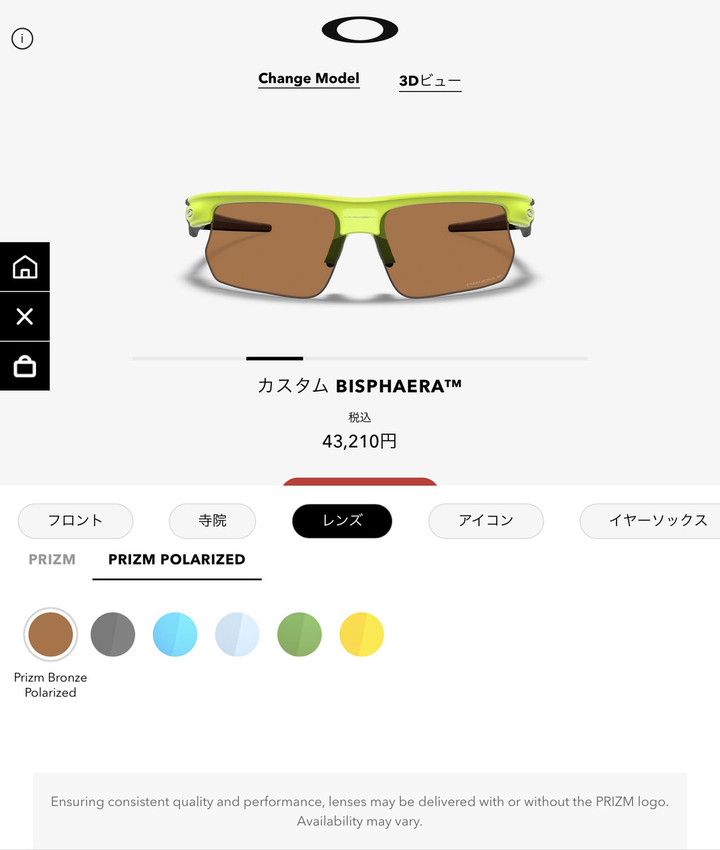Switch to the PRIZM POLARIZED tab
720x850 pixels.
[x=177, y=559]
